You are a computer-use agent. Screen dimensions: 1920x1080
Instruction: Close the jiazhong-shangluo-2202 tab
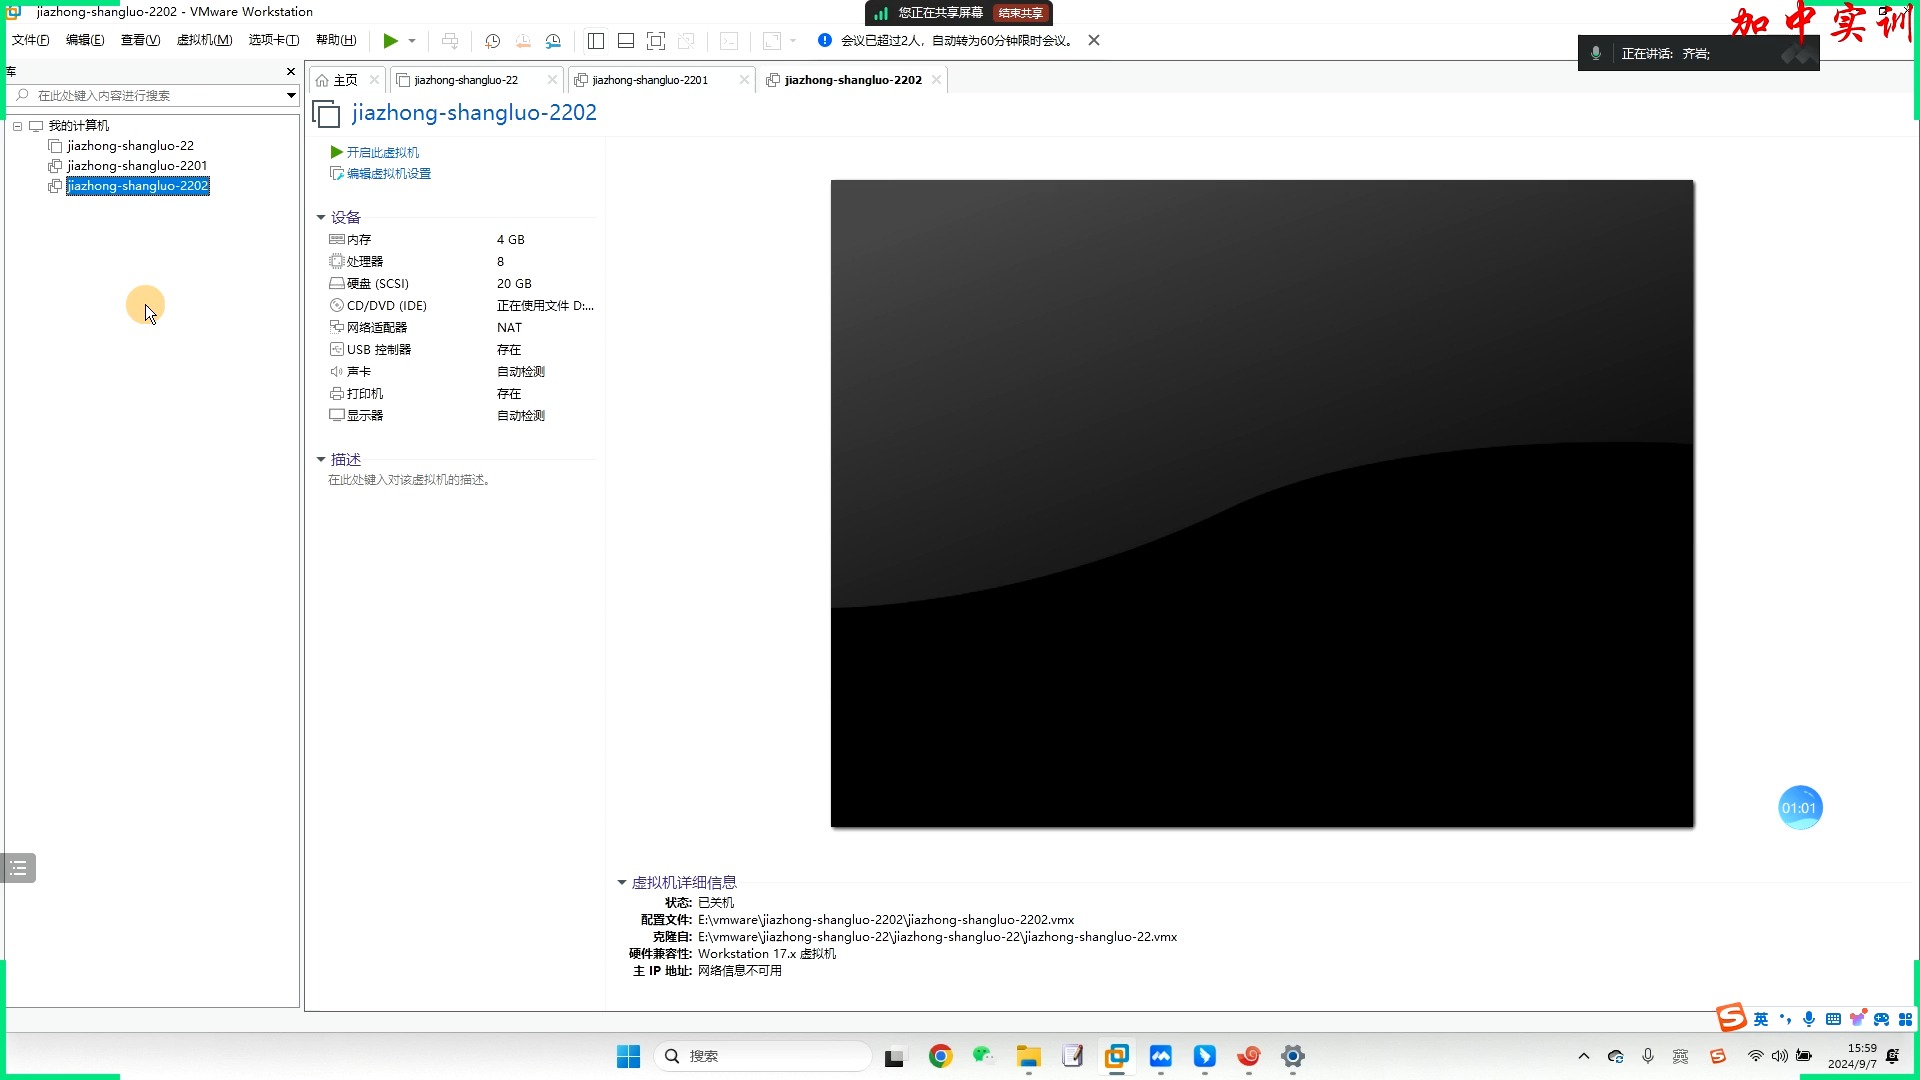(936, 80)
